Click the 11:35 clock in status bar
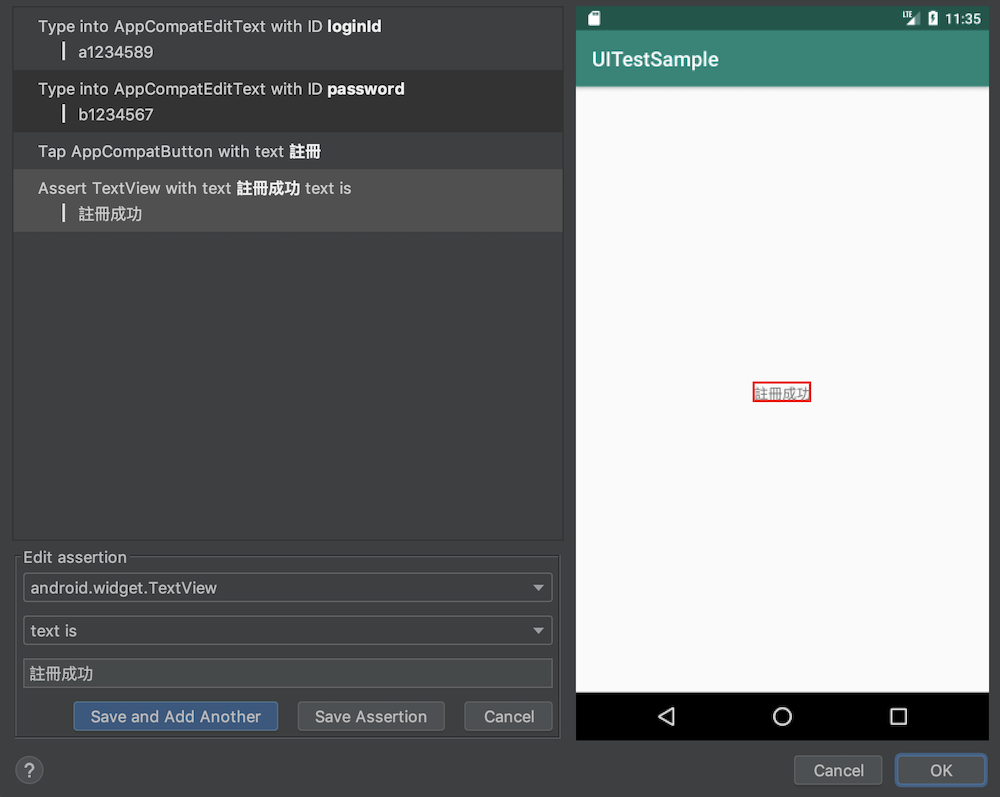Viewport: 1000px width, 797px height. pyautogui.click(x=963, y=18)
